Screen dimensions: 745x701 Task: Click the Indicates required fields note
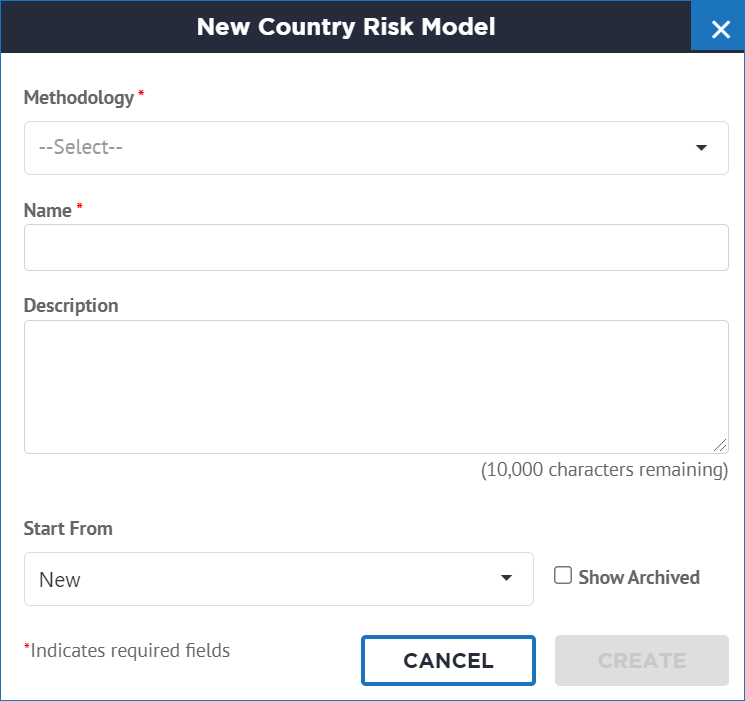[127, 651]
